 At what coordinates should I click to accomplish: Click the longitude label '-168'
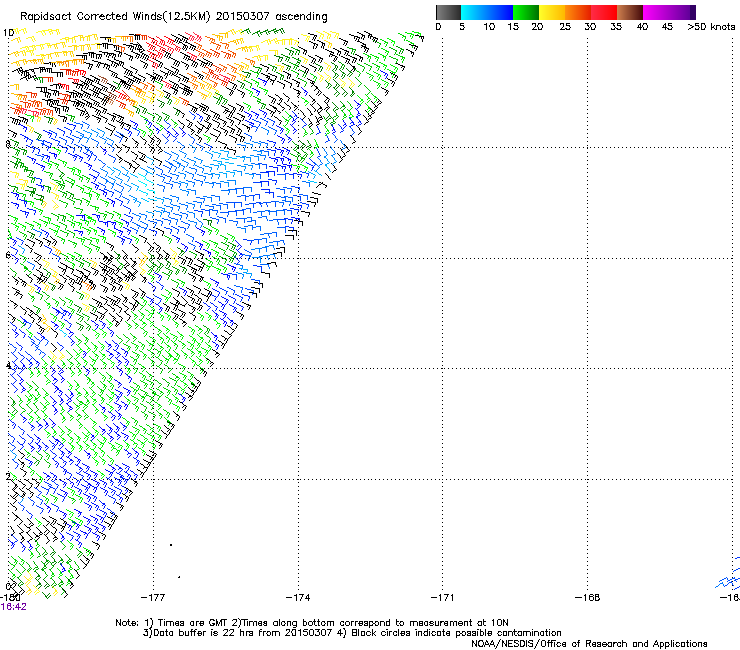(587, 598)
